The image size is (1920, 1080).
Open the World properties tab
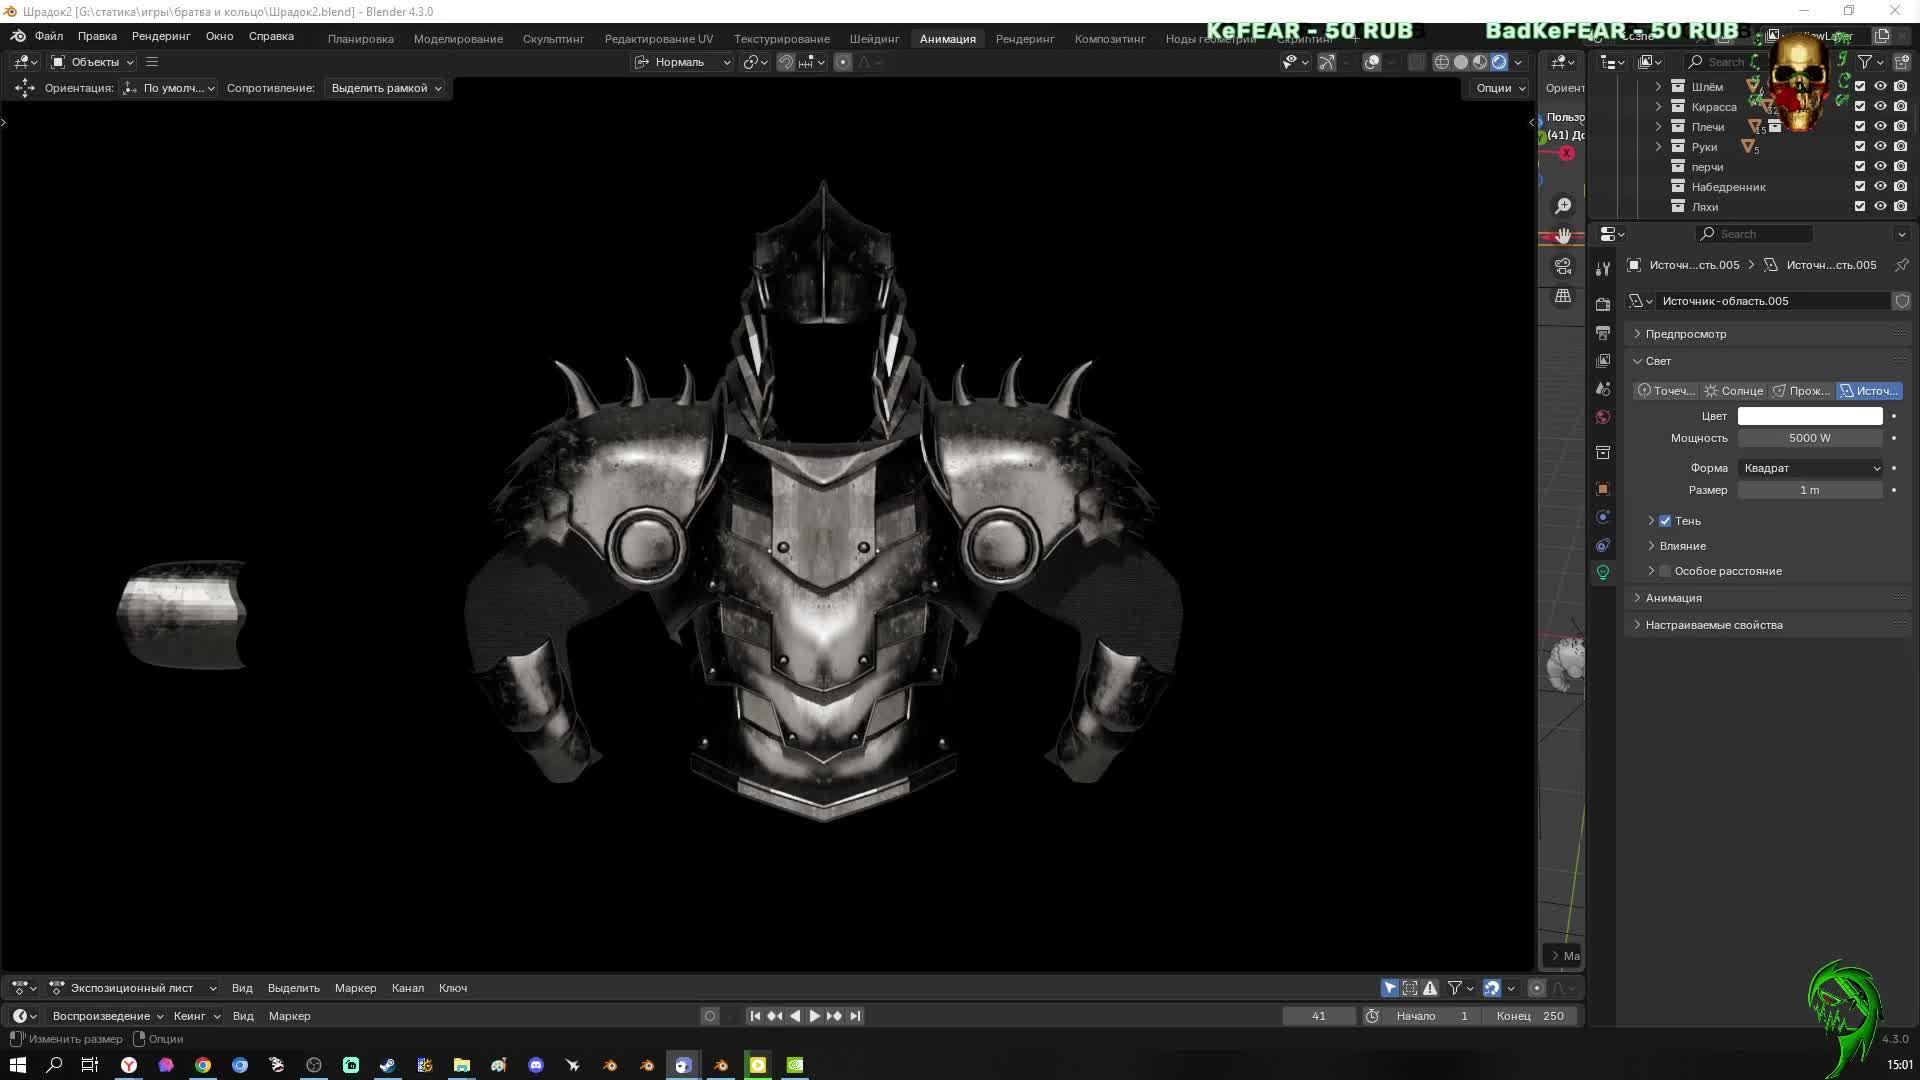point(1603,417)
